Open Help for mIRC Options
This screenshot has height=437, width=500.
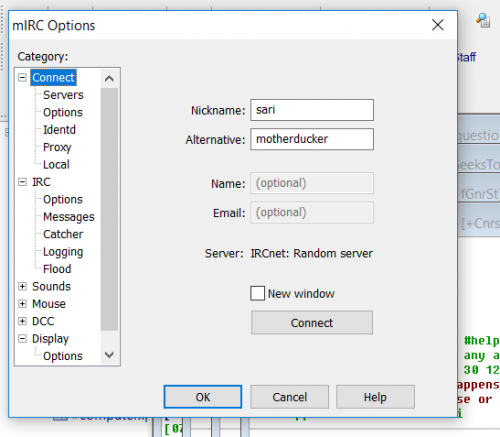click(375, 397)
